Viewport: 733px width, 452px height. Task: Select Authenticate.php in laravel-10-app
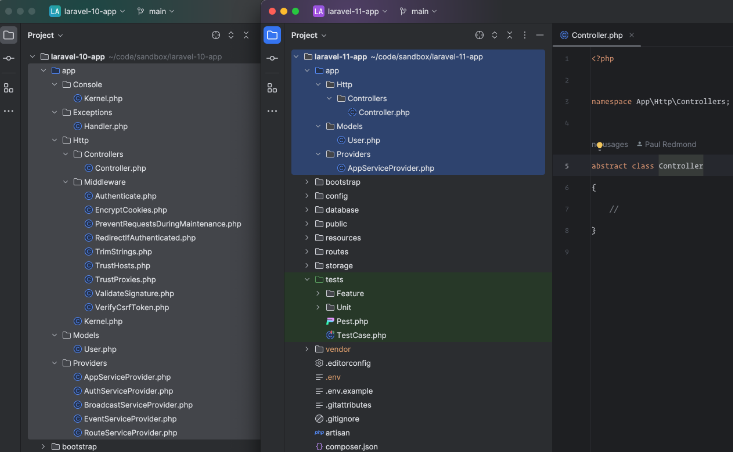point(125,196)
